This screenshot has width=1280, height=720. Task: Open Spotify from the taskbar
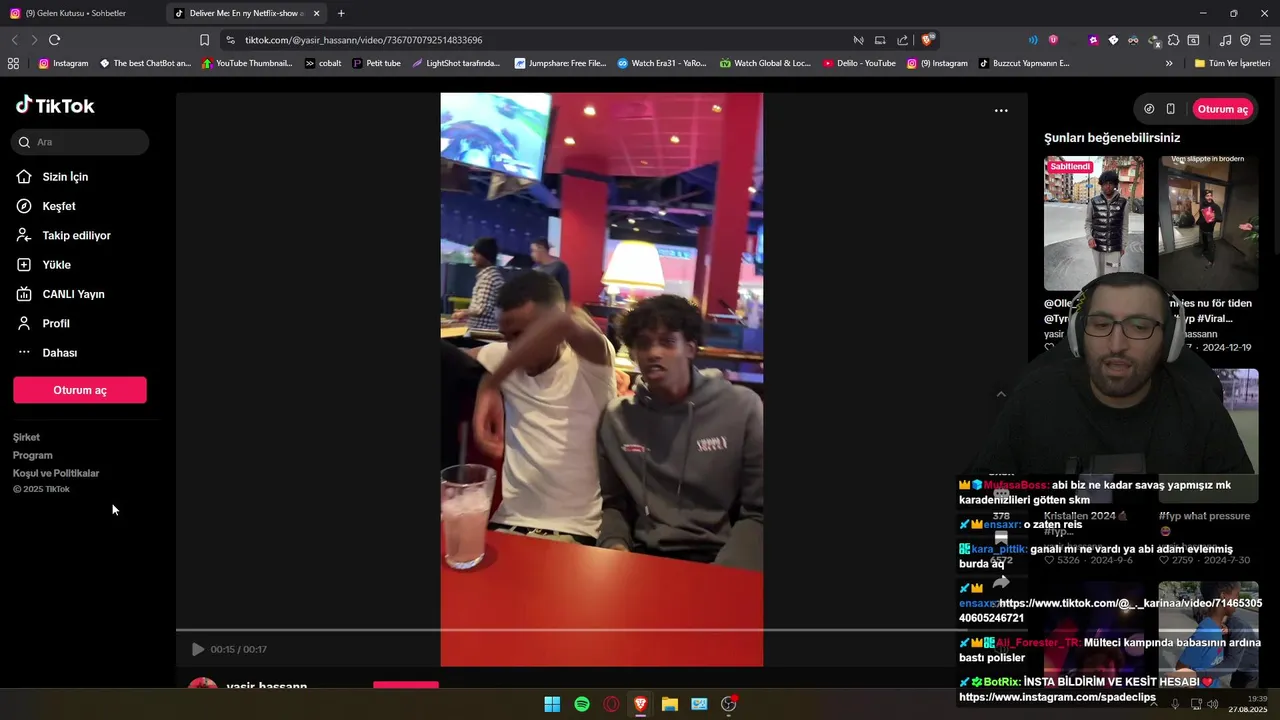[x=582, y=704]
